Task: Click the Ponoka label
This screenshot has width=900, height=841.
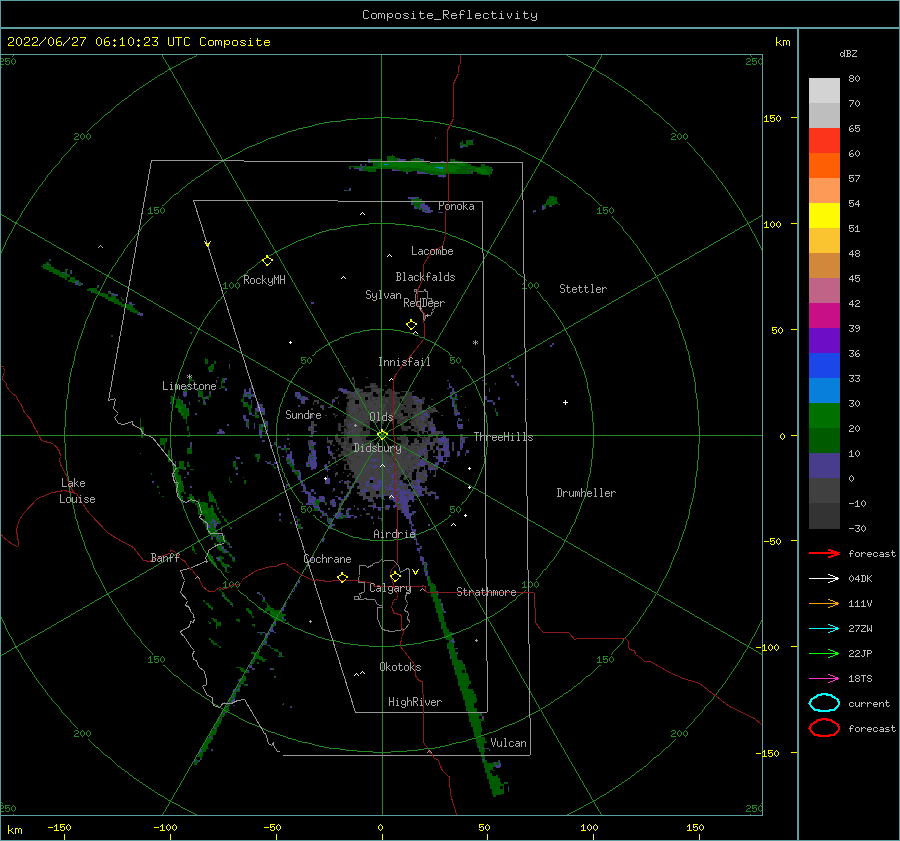Action: (456, 206)
